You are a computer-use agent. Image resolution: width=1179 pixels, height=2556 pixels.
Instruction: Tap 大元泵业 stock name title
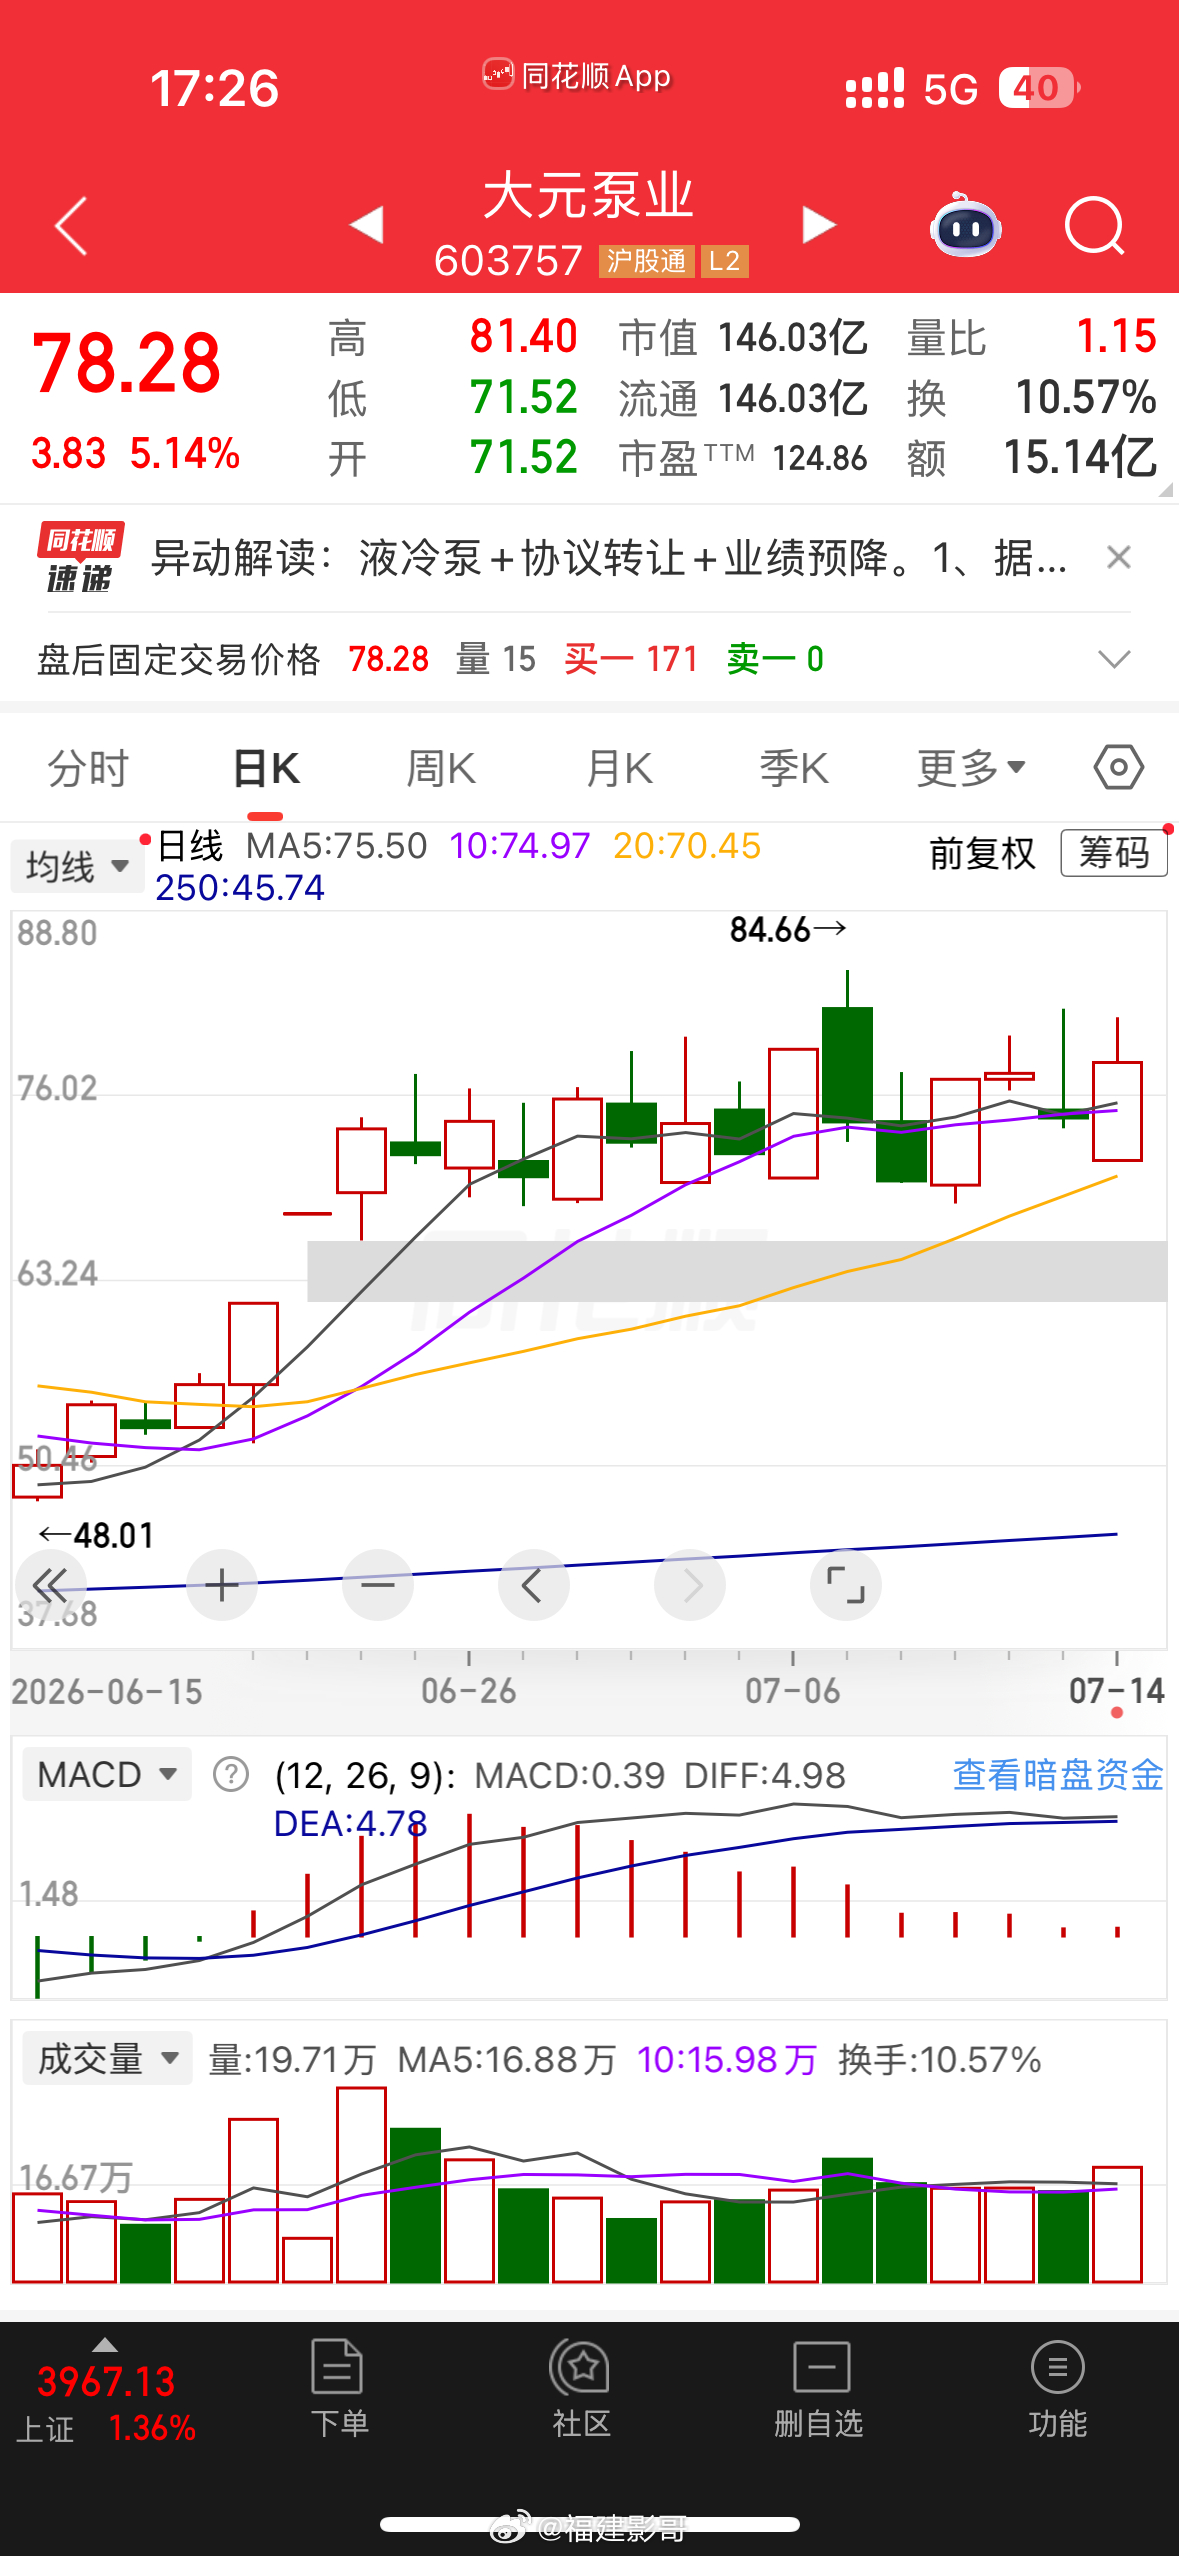point(588,195)
